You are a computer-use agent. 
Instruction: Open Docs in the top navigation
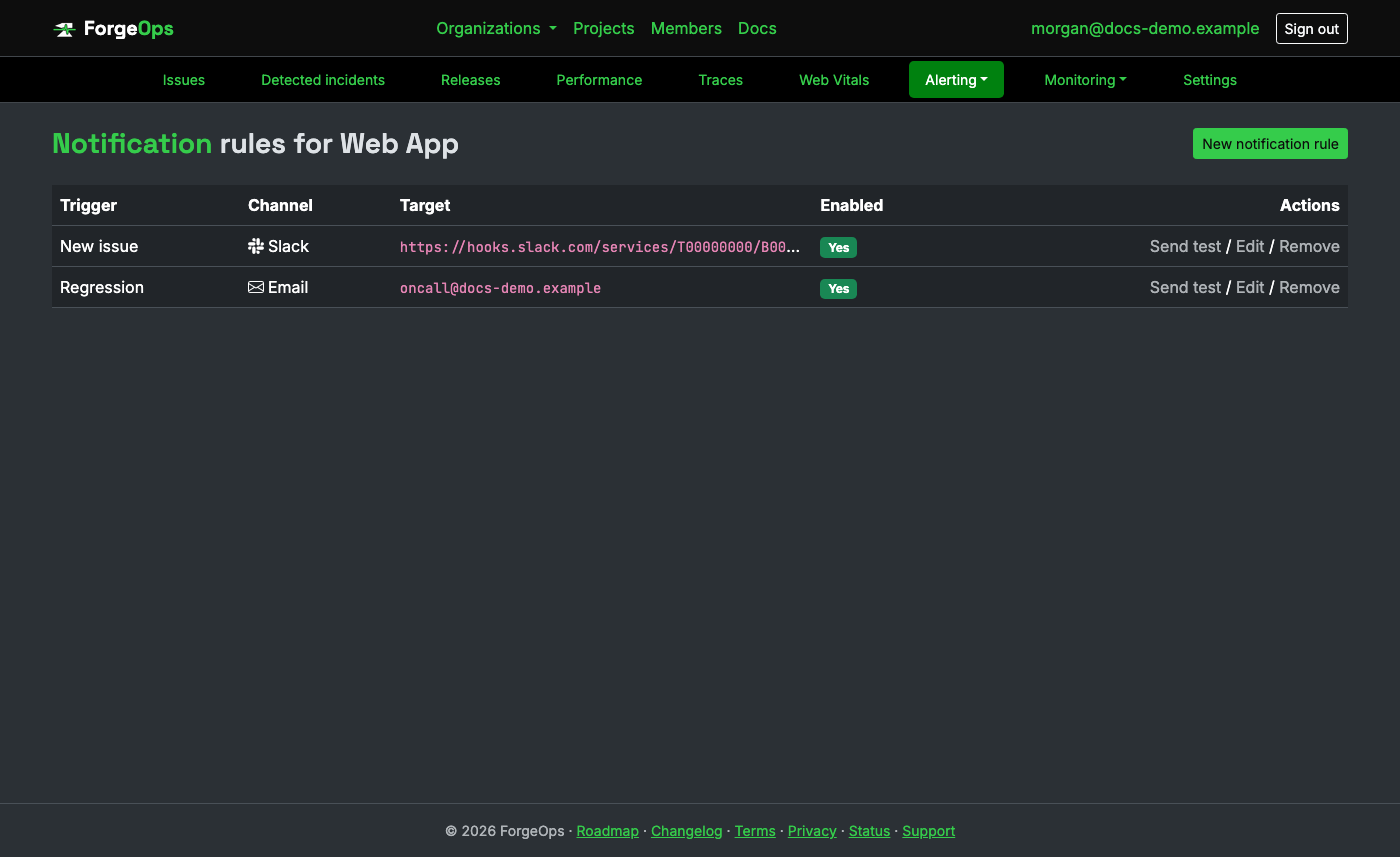tap(757, 28)
